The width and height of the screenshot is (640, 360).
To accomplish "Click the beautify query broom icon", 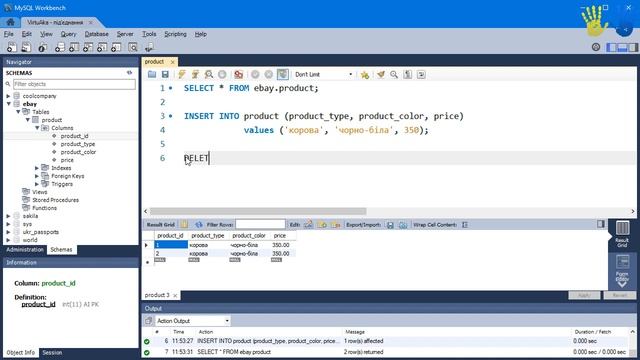I will (x=380, y=74).
